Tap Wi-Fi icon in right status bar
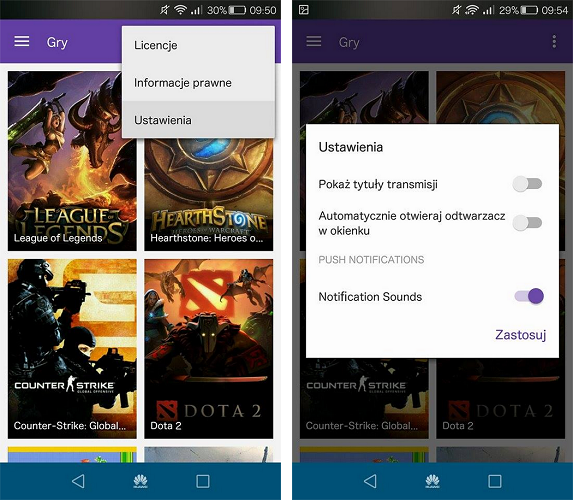 (x=472, y=10)
